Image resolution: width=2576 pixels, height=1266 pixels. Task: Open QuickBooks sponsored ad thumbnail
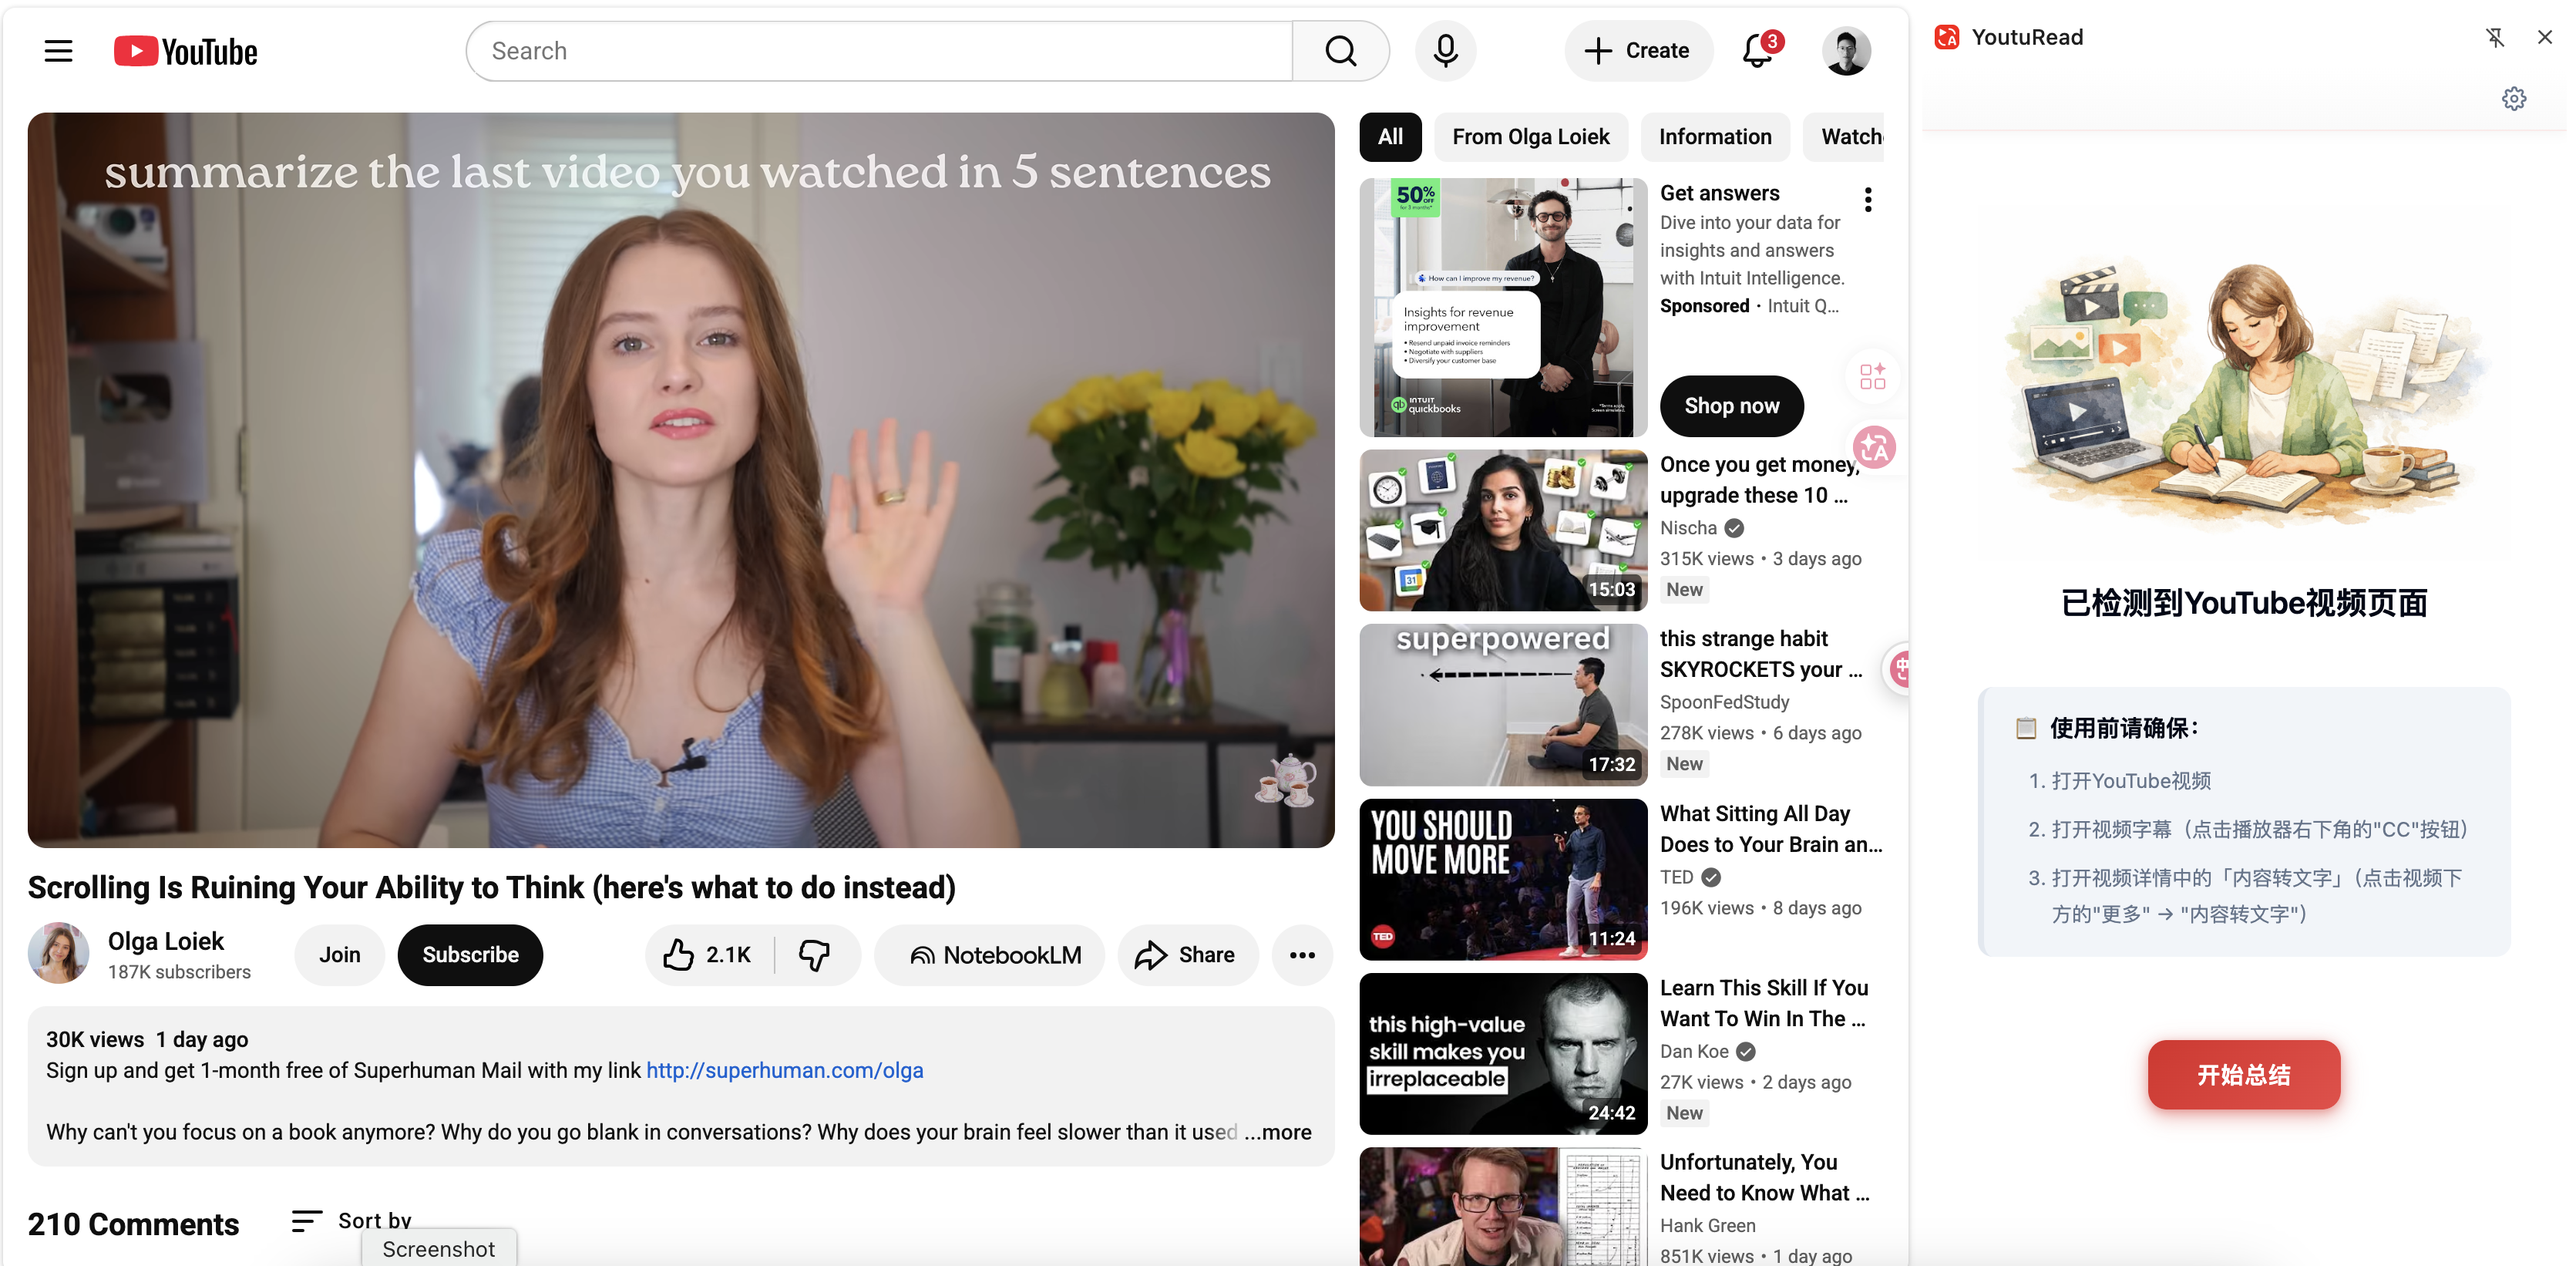(1503, 307)
